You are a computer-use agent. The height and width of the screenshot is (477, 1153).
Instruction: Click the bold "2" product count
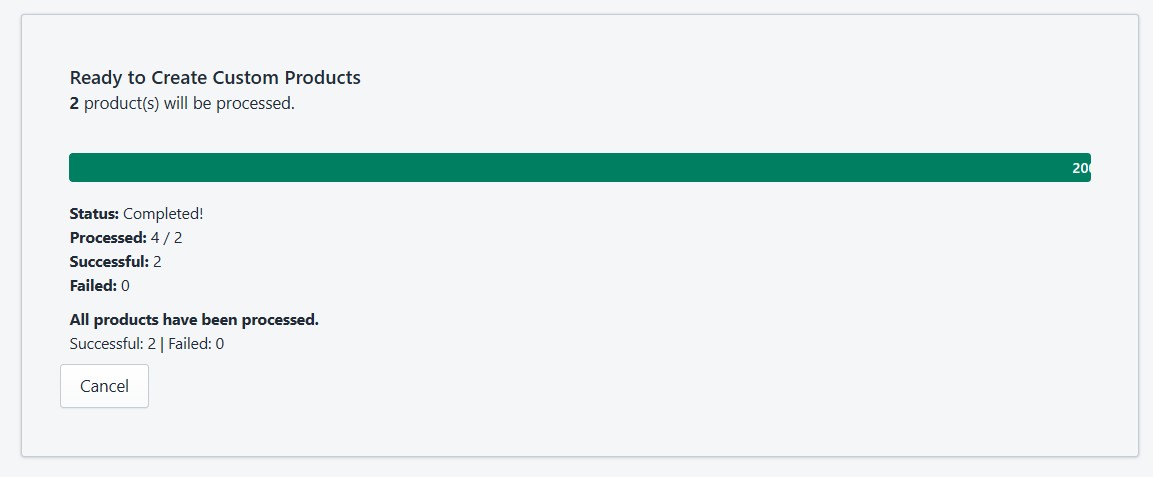click(x=74, y=103)
